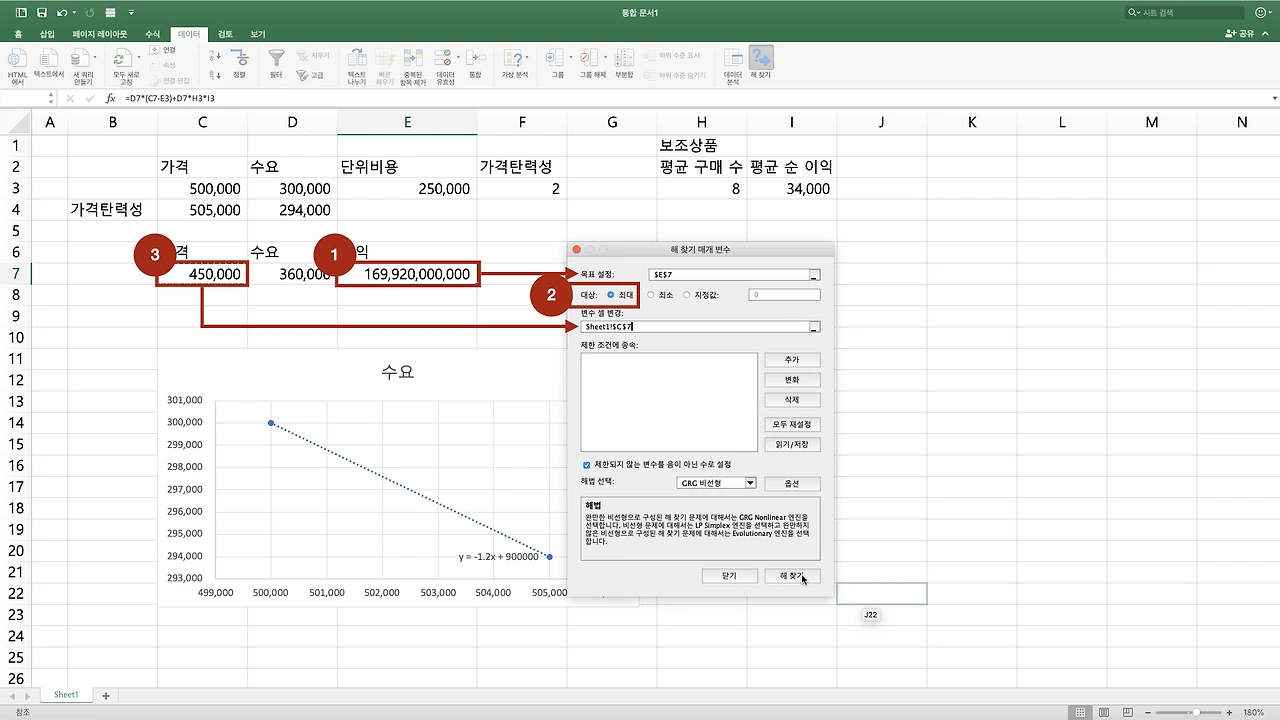Switch to the 홈 tab
This screenshot has width=1280, height=720.
pyautogui.click(x=17, y=34)
